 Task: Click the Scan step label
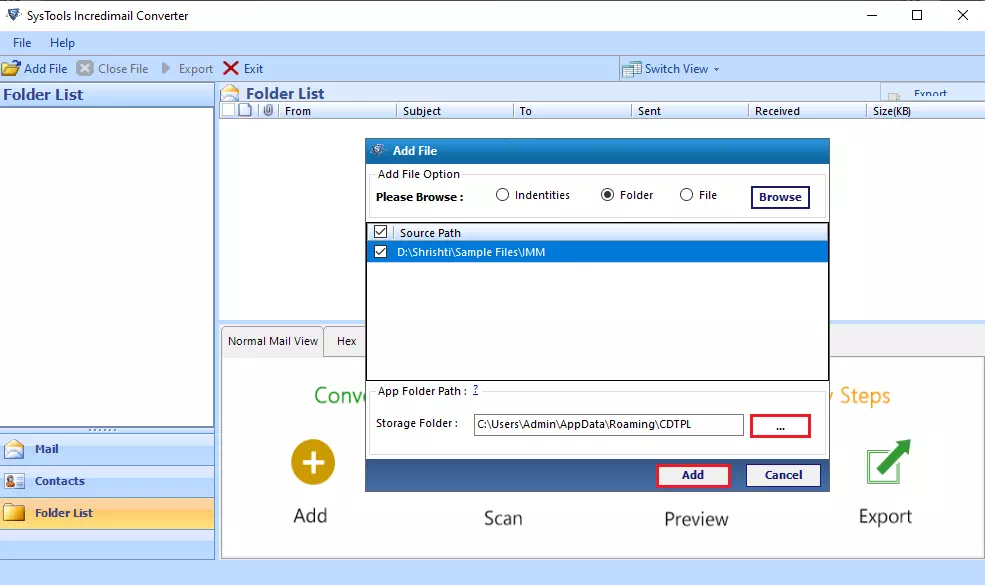click(503, 518)
